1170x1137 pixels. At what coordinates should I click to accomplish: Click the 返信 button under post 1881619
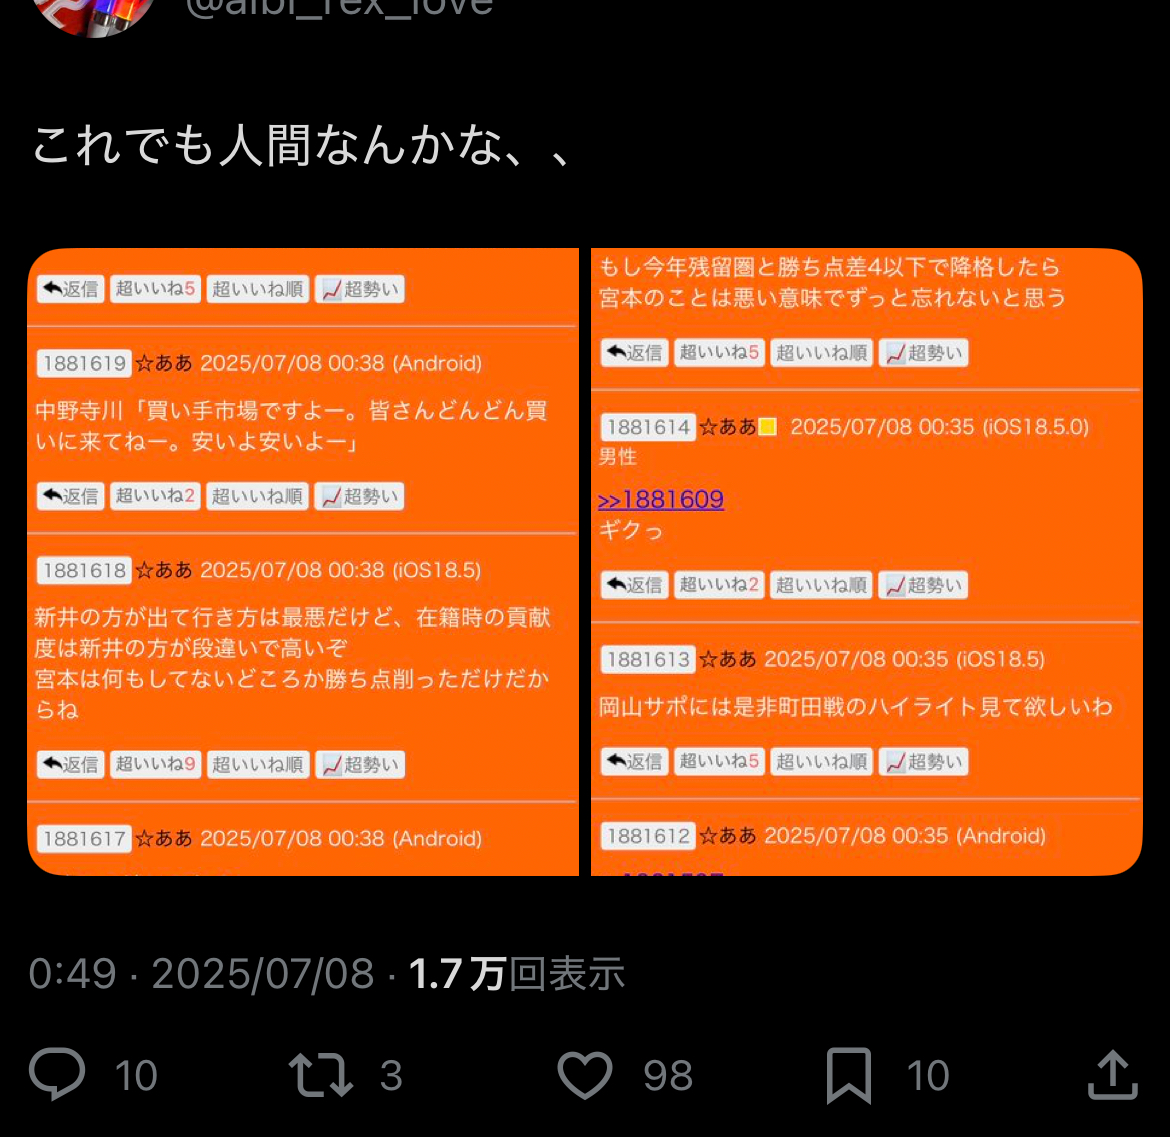point(71,496)
